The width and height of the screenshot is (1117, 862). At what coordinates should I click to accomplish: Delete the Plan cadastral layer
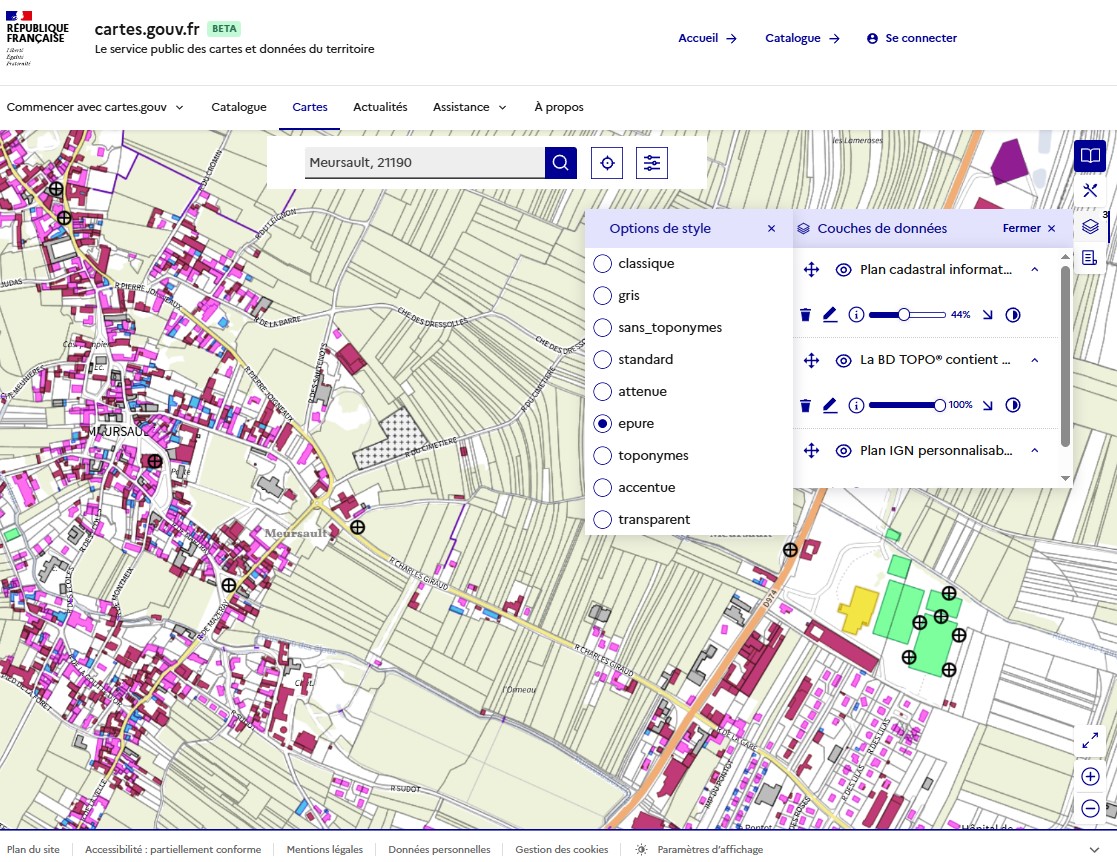click(x=805, y=315)
